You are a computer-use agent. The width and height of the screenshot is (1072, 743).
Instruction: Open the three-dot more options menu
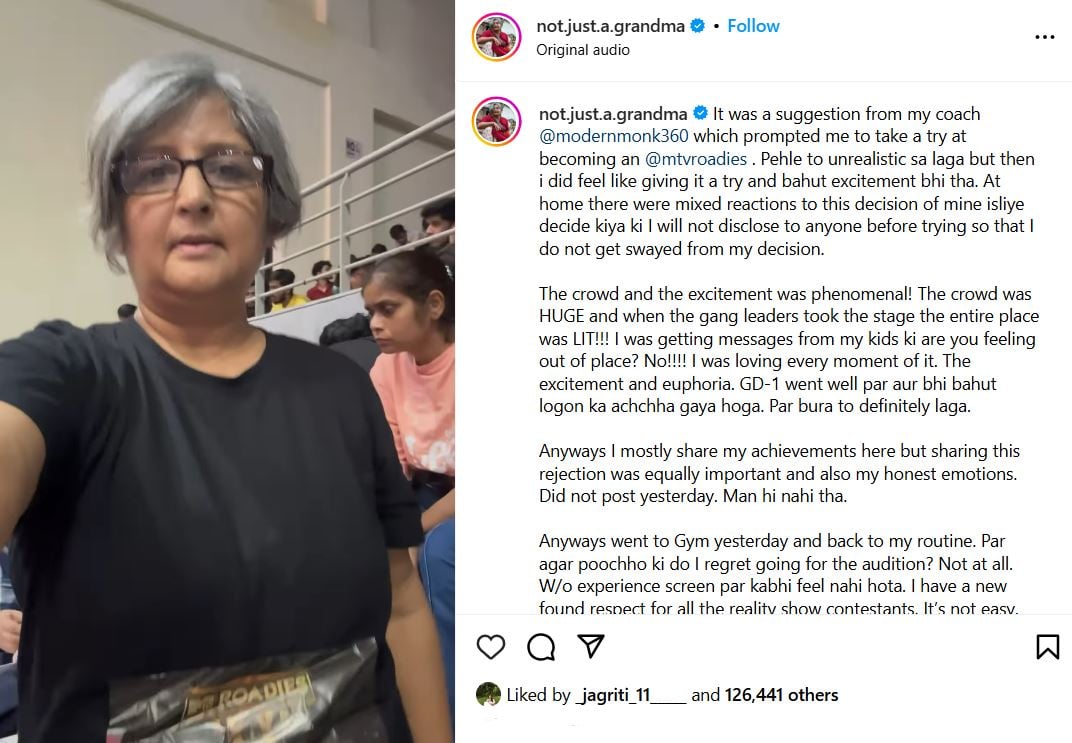click(1045, 37)
